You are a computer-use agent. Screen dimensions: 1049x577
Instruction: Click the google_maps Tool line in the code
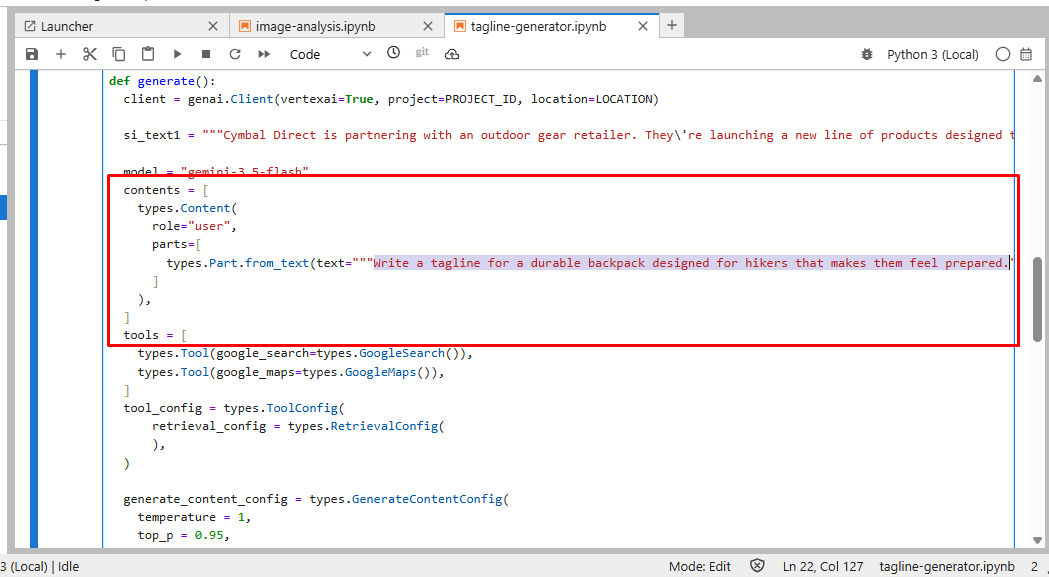291,372
